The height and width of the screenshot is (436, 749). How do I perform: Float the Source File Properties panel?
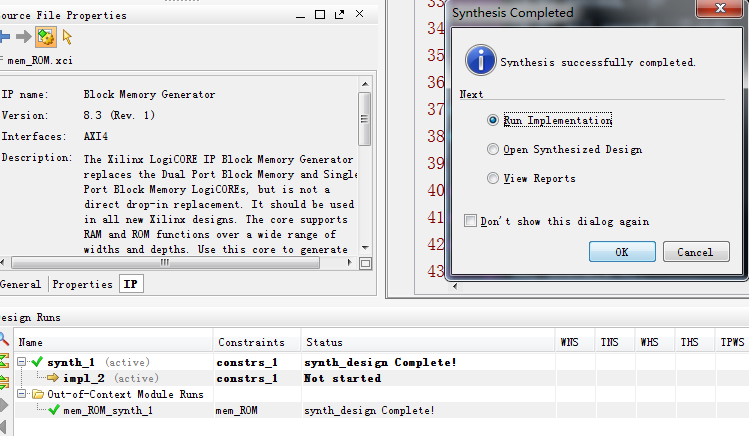click(x=340, y=15)
